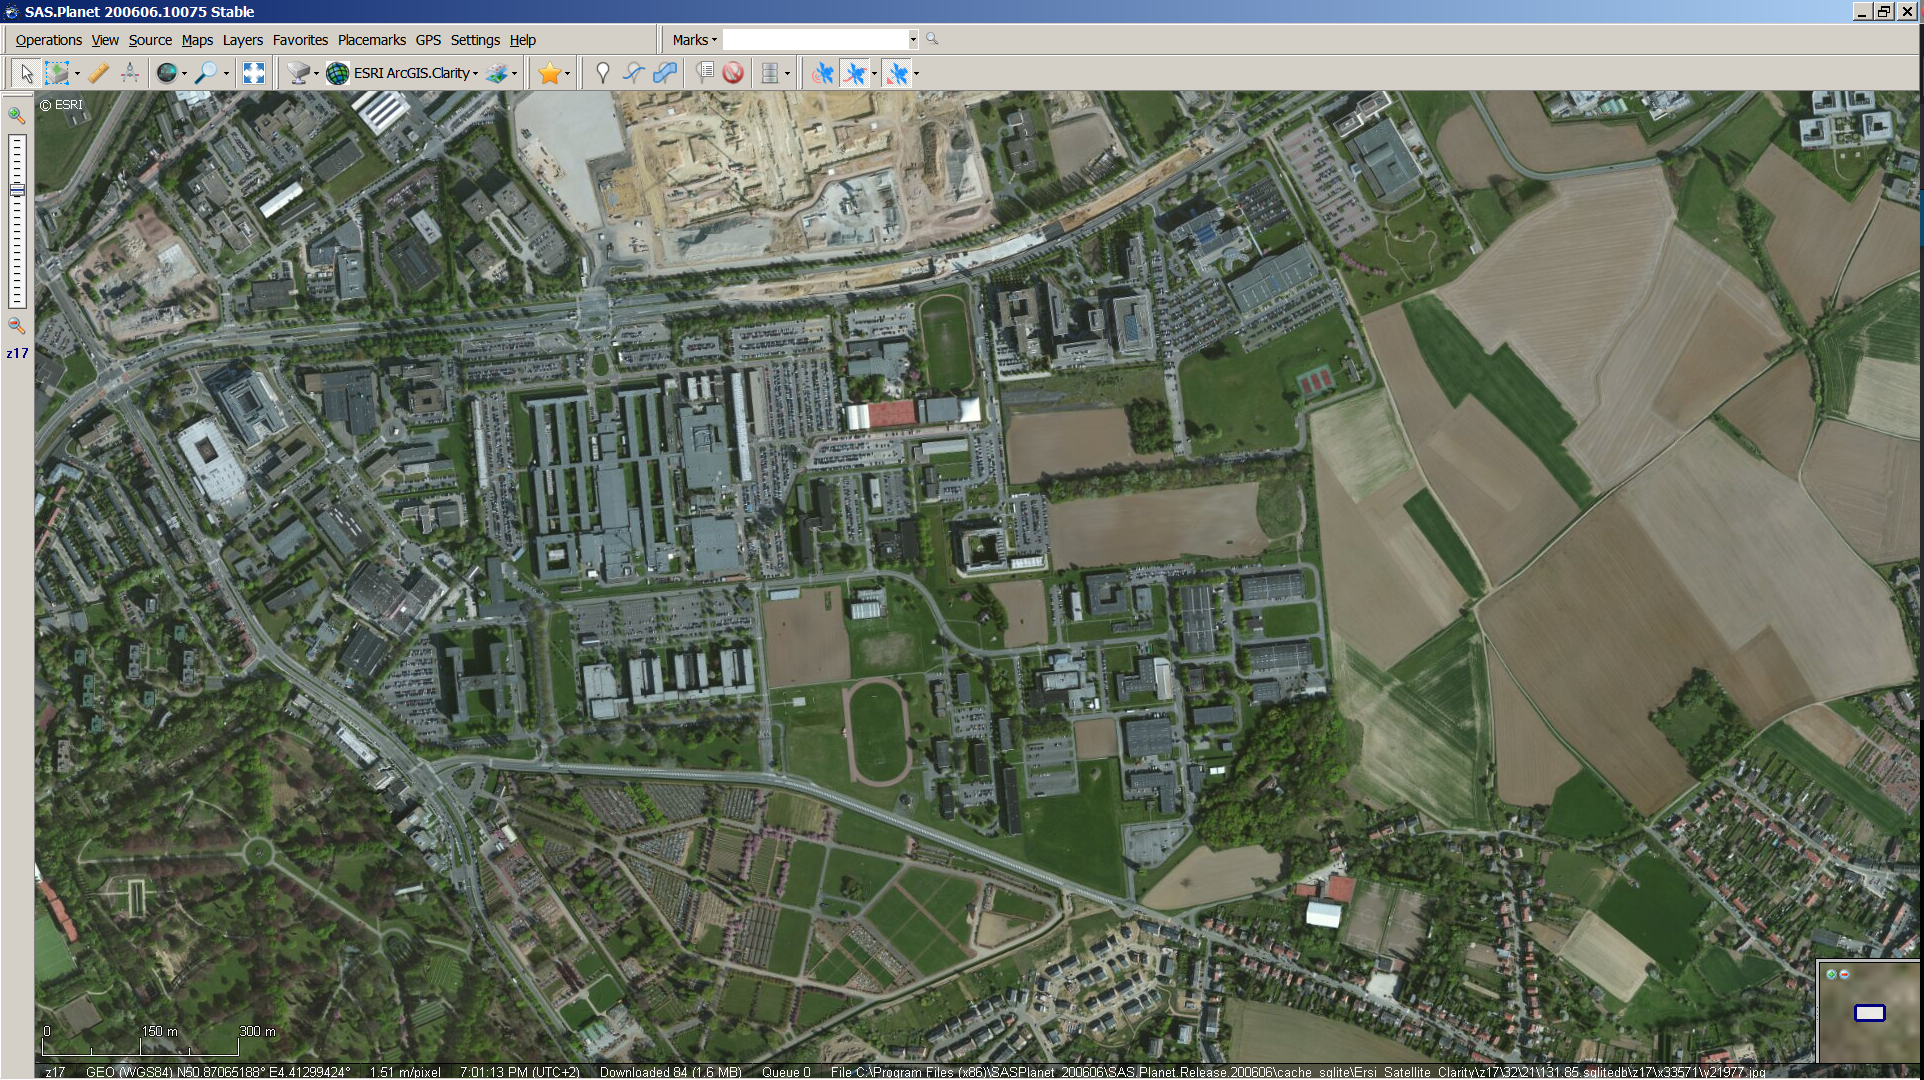1924x1080 pixels.
Task: Select the distance measurement ruler tool
Action: pos(97,73)
